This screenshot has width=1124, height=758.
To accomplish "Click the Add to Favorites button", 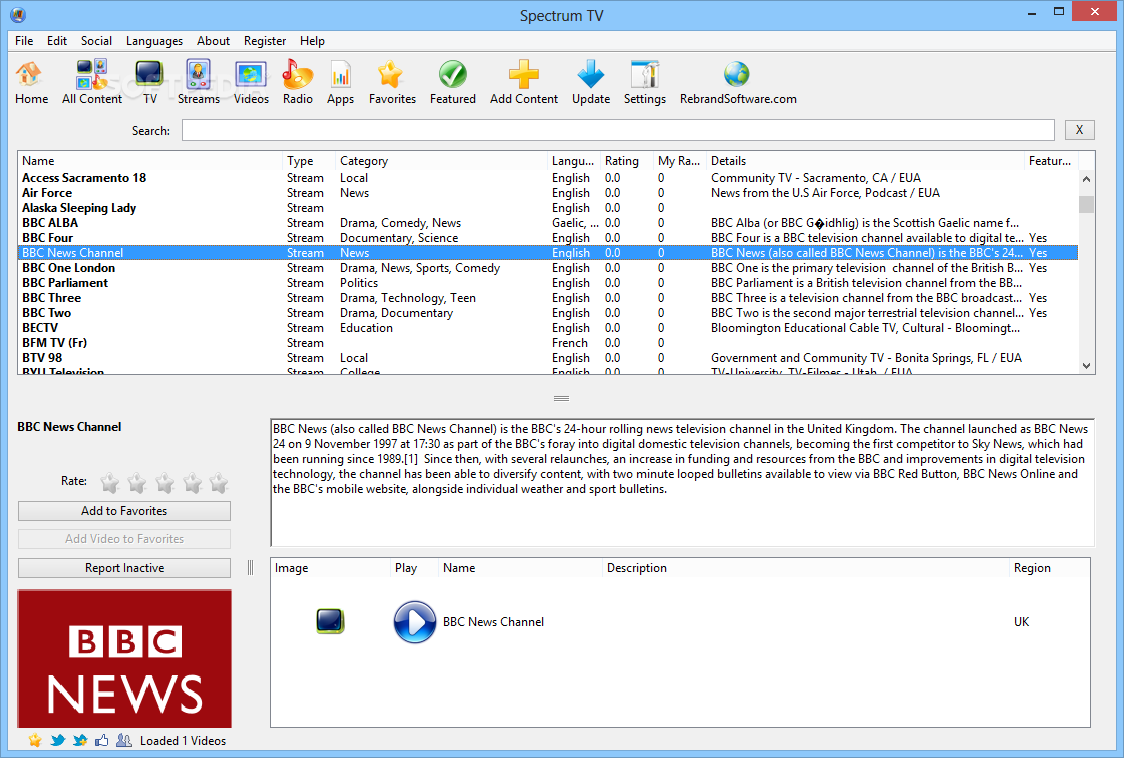I will point(124,511).
